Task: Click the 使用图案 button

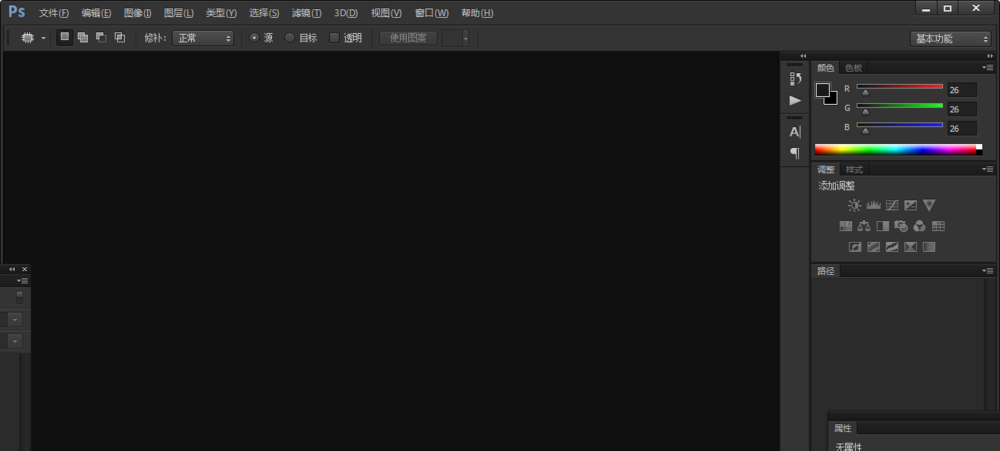Action: [x=408, y=38]
